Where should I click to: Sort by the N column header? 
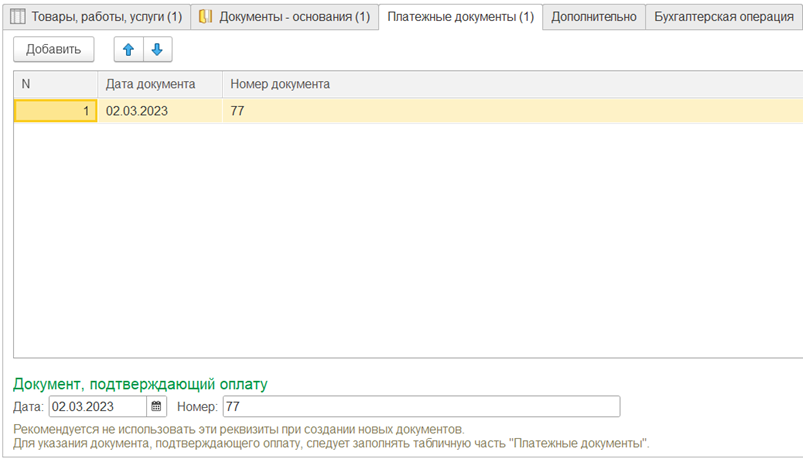pos(55,84)
